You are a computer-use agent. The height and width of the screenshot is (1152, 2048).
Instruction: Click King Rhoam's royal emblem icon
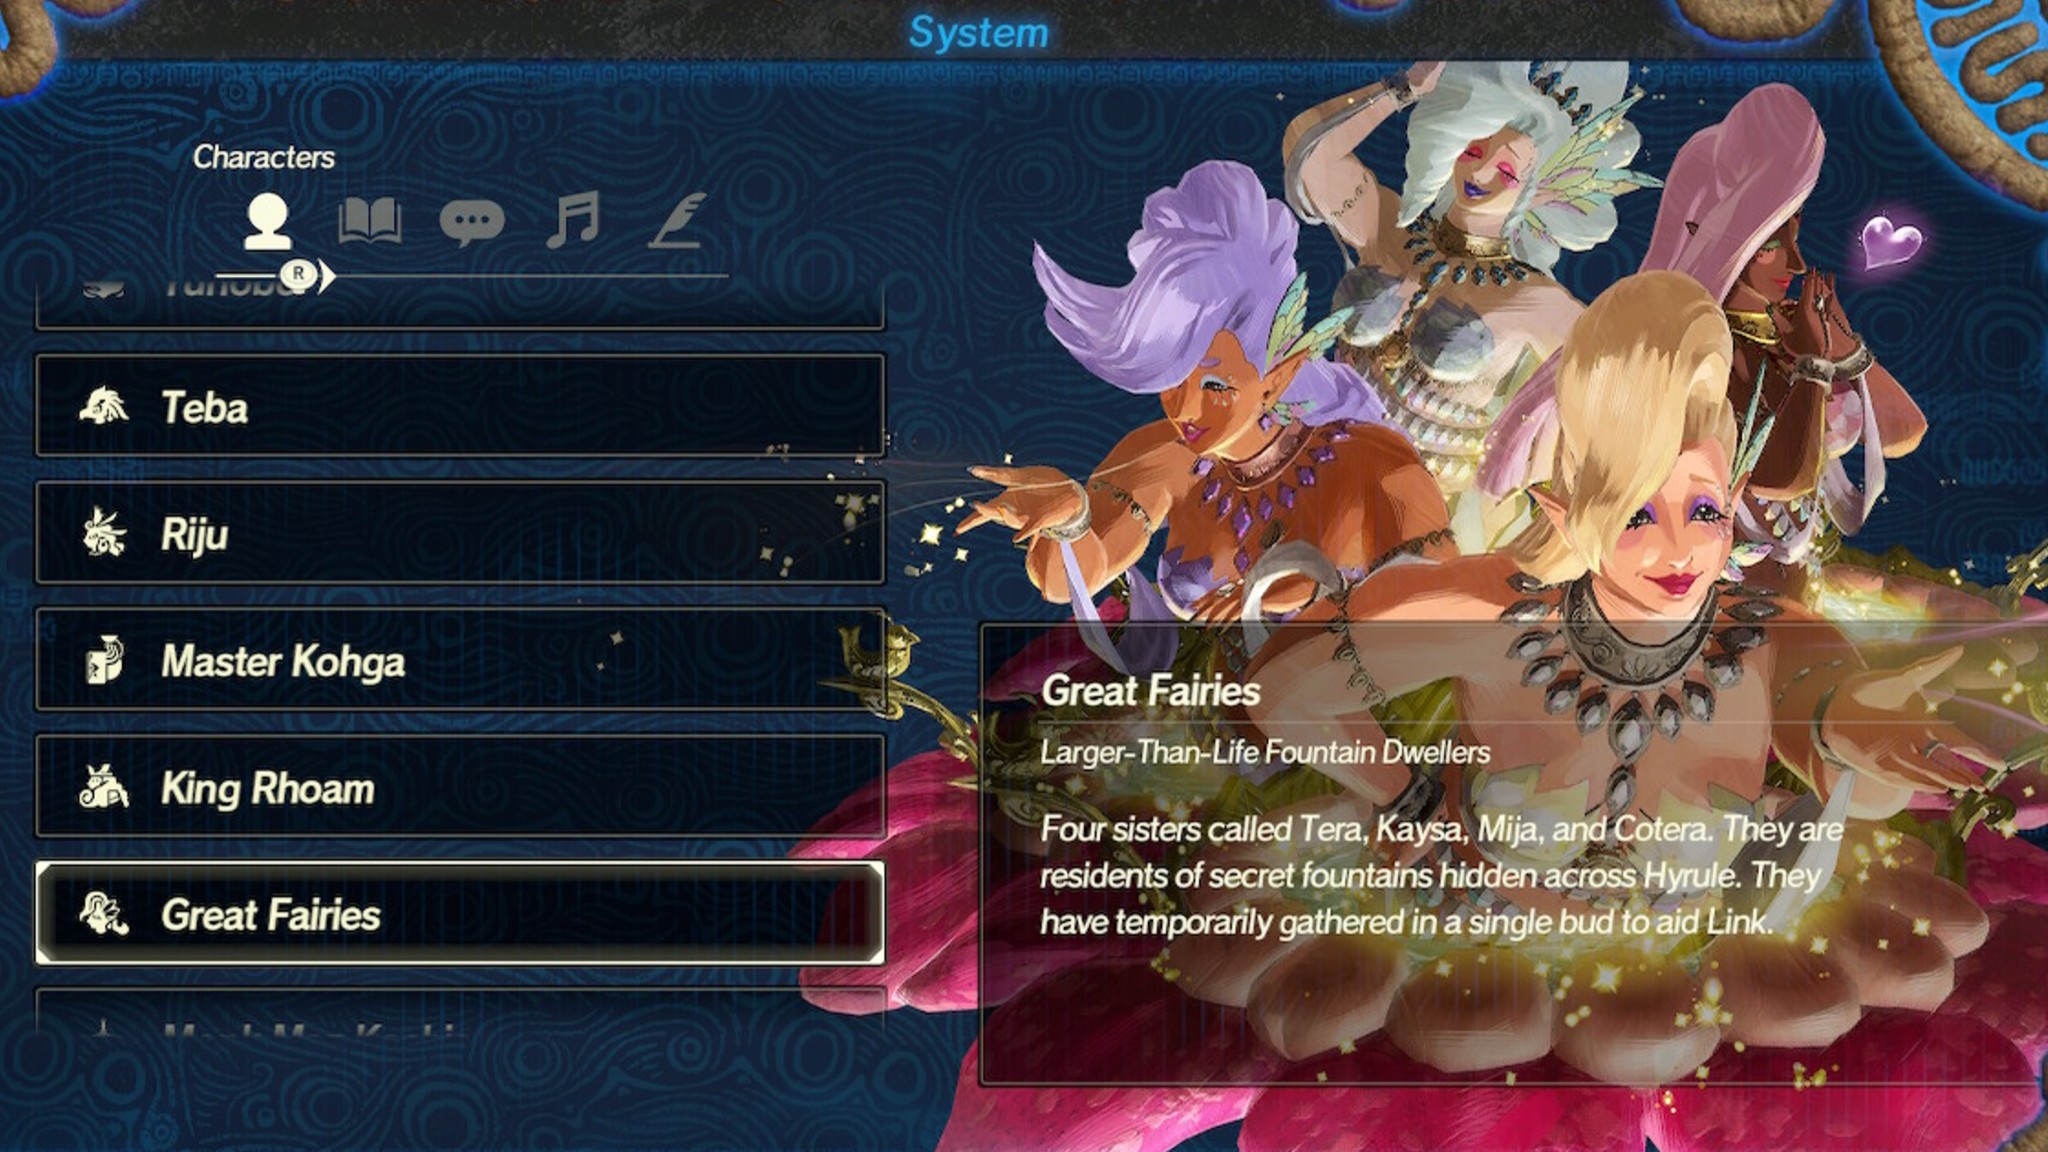coord(104,787)
